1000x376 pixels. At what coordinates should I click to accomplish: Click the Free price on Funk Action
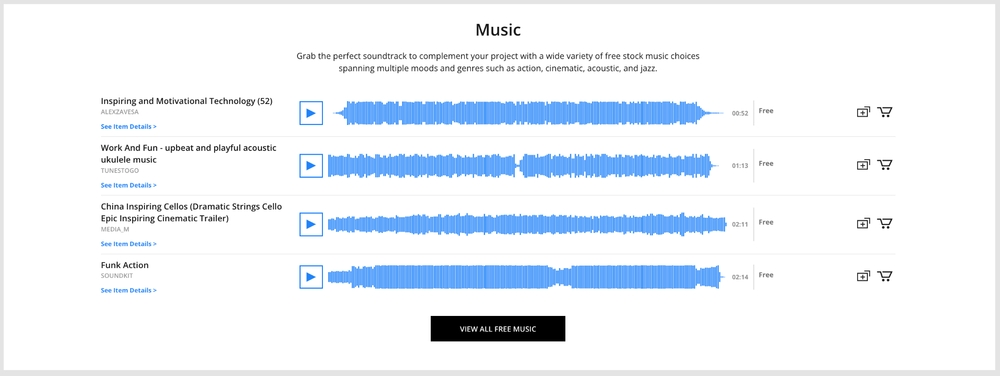coord(766,275)
